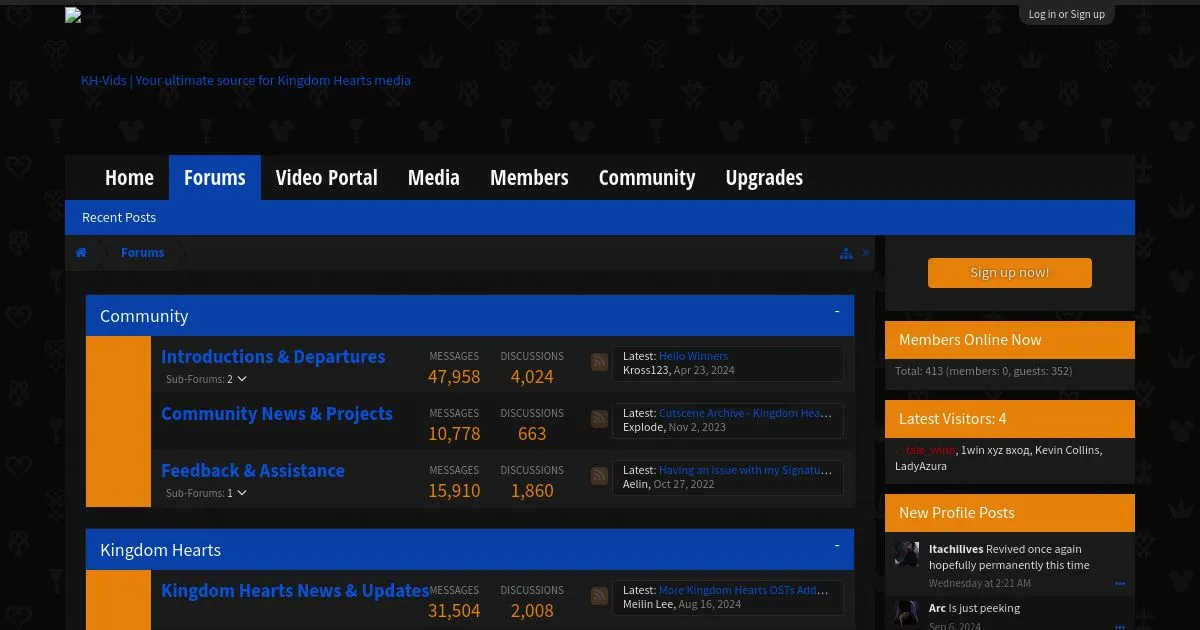Open the Community category heading
The width and height of the screenshot is (1200, 630).
click(144, 316)
